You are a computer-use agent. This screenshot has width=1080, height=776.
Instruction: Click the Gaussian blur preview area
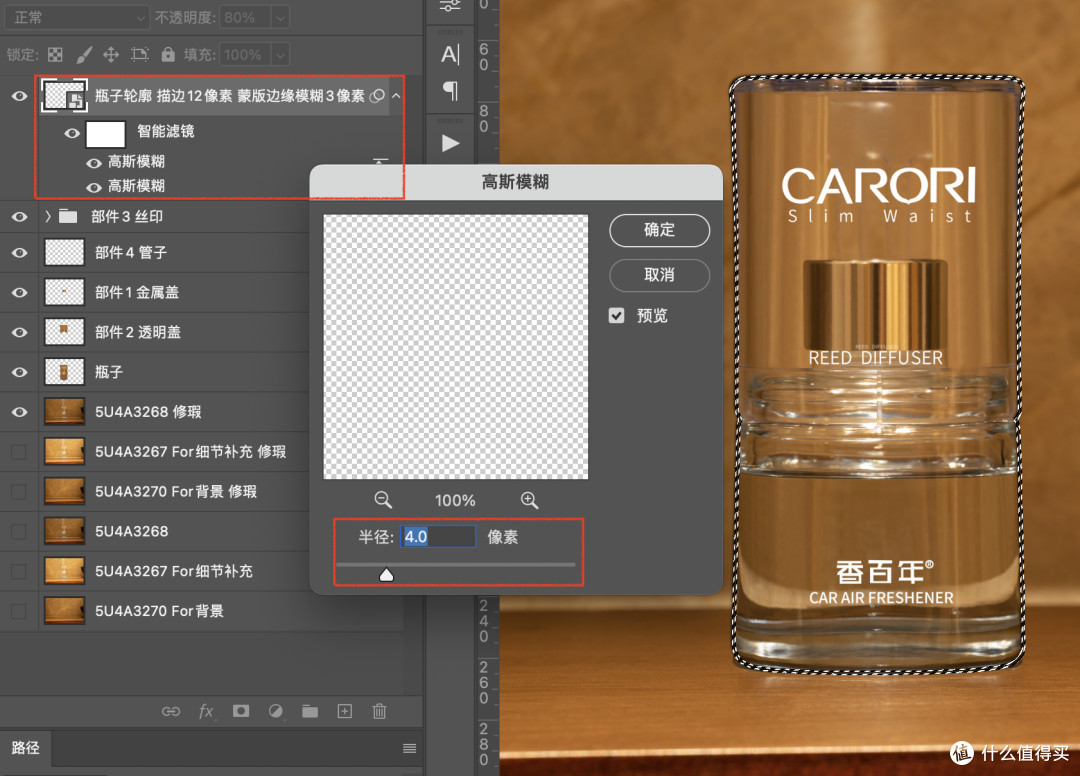point(456,346)
